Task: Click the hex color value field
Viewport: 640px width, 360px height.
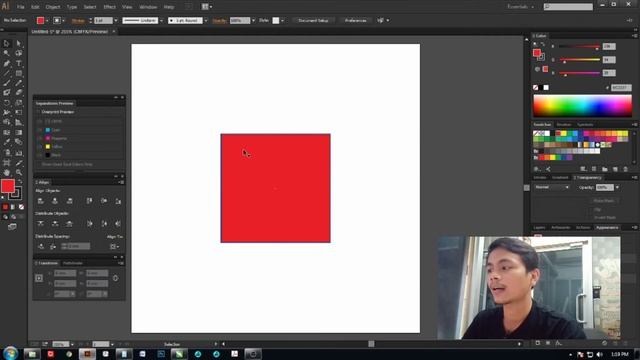Action: tap(621, 88)
